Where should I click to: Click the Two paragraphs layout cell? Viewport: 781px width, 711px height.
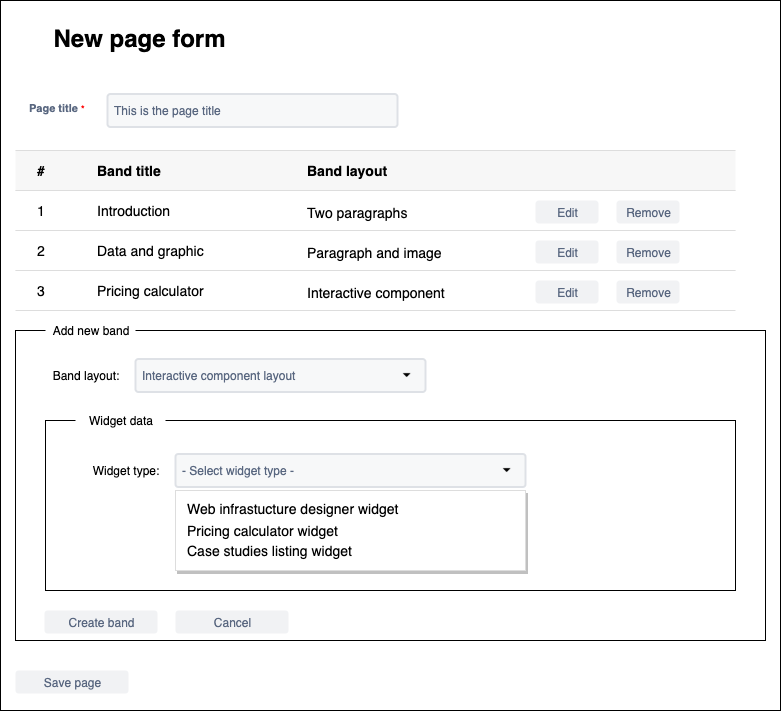pyautogui.click(x=357, y=213)
